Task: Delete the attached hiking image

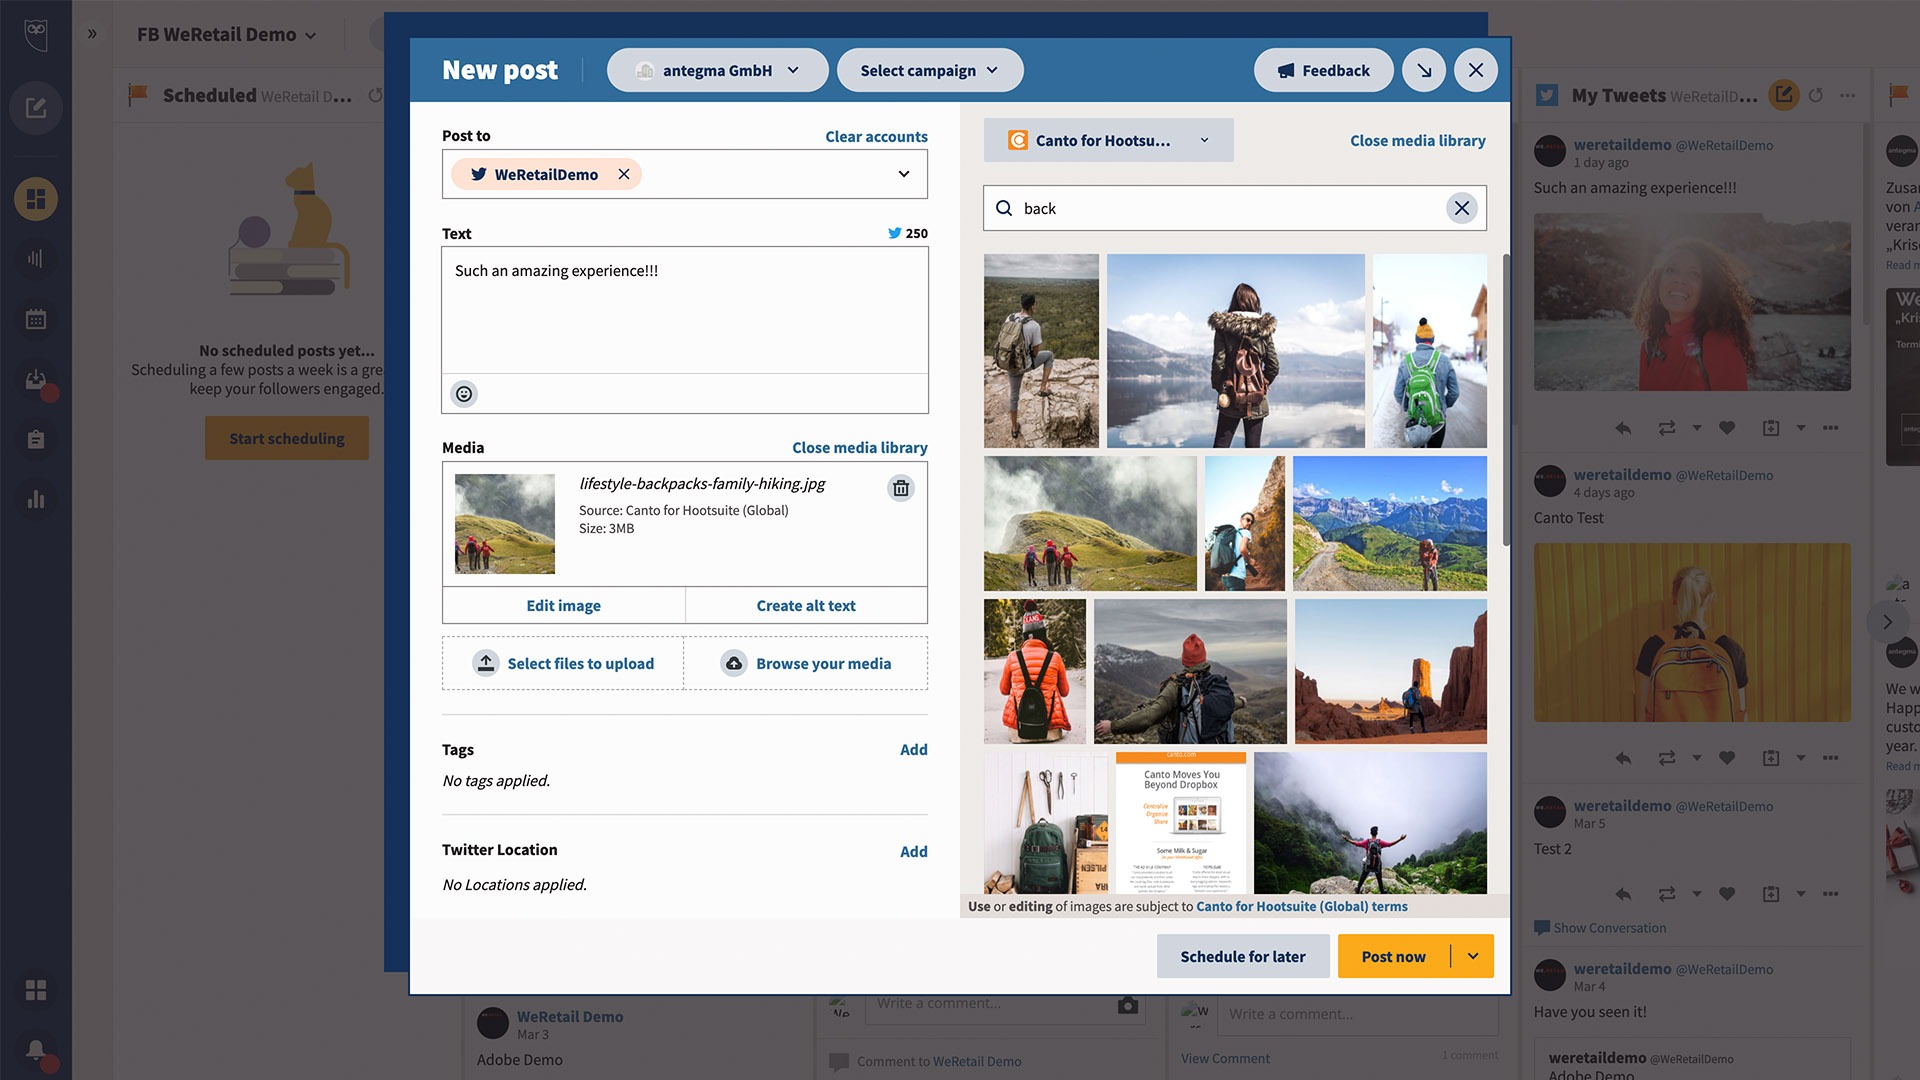Action: point(901,488)
